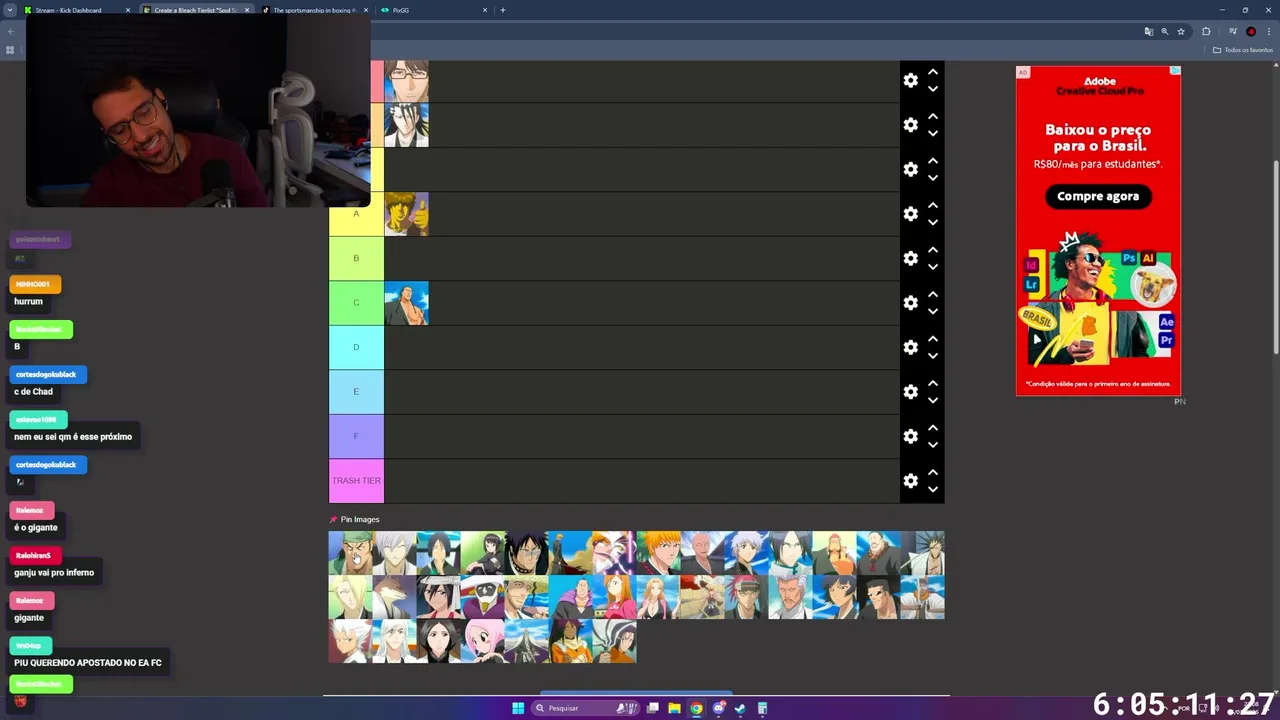Open settings gear for the D tier row
Image resolution: width=1280 pixels, height=720 pixels.
coord(910,347)
